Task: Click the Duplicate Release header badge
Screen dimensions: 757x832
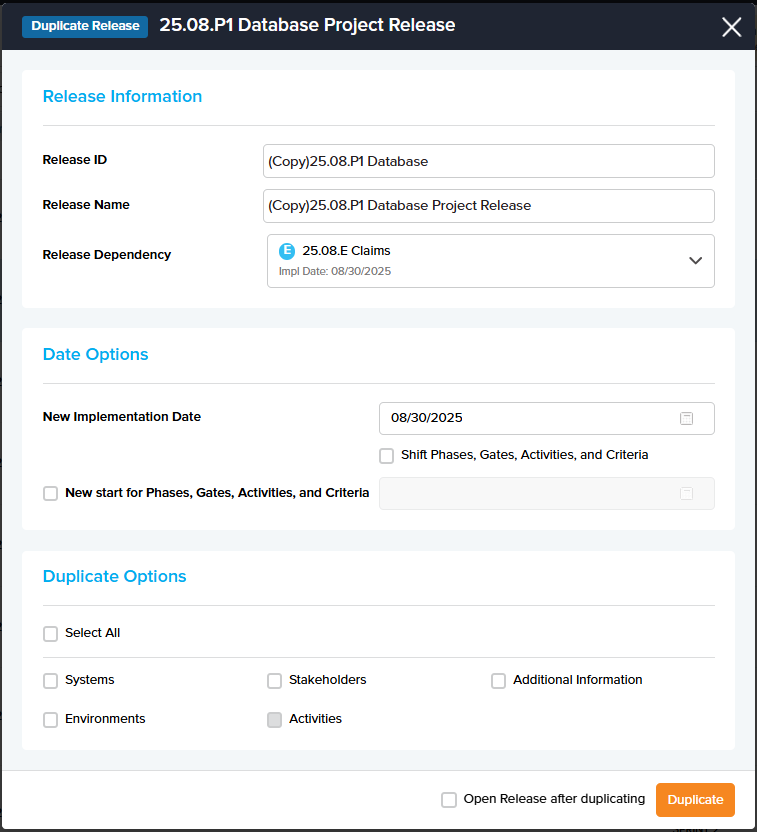Action: pos(85,26)
